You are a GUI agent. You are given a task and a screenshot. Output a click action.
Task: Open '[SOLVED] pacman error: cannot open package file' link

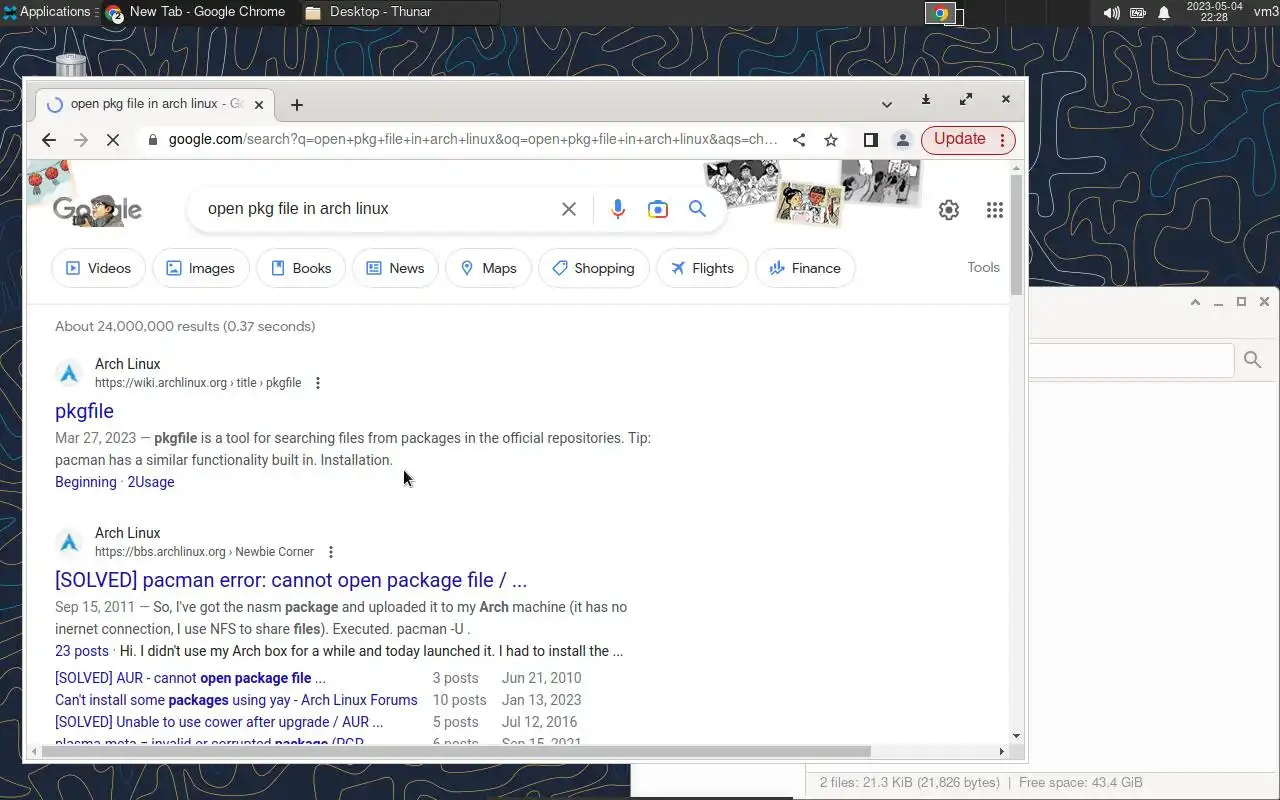tap(291, 580)
